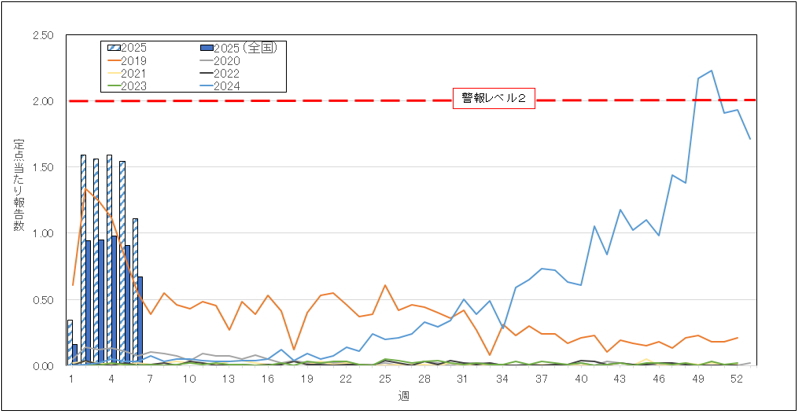Select the orange 2019 legend line marker
The height and width of the screenshot is (412, 798).
click(x=115, y=61)
